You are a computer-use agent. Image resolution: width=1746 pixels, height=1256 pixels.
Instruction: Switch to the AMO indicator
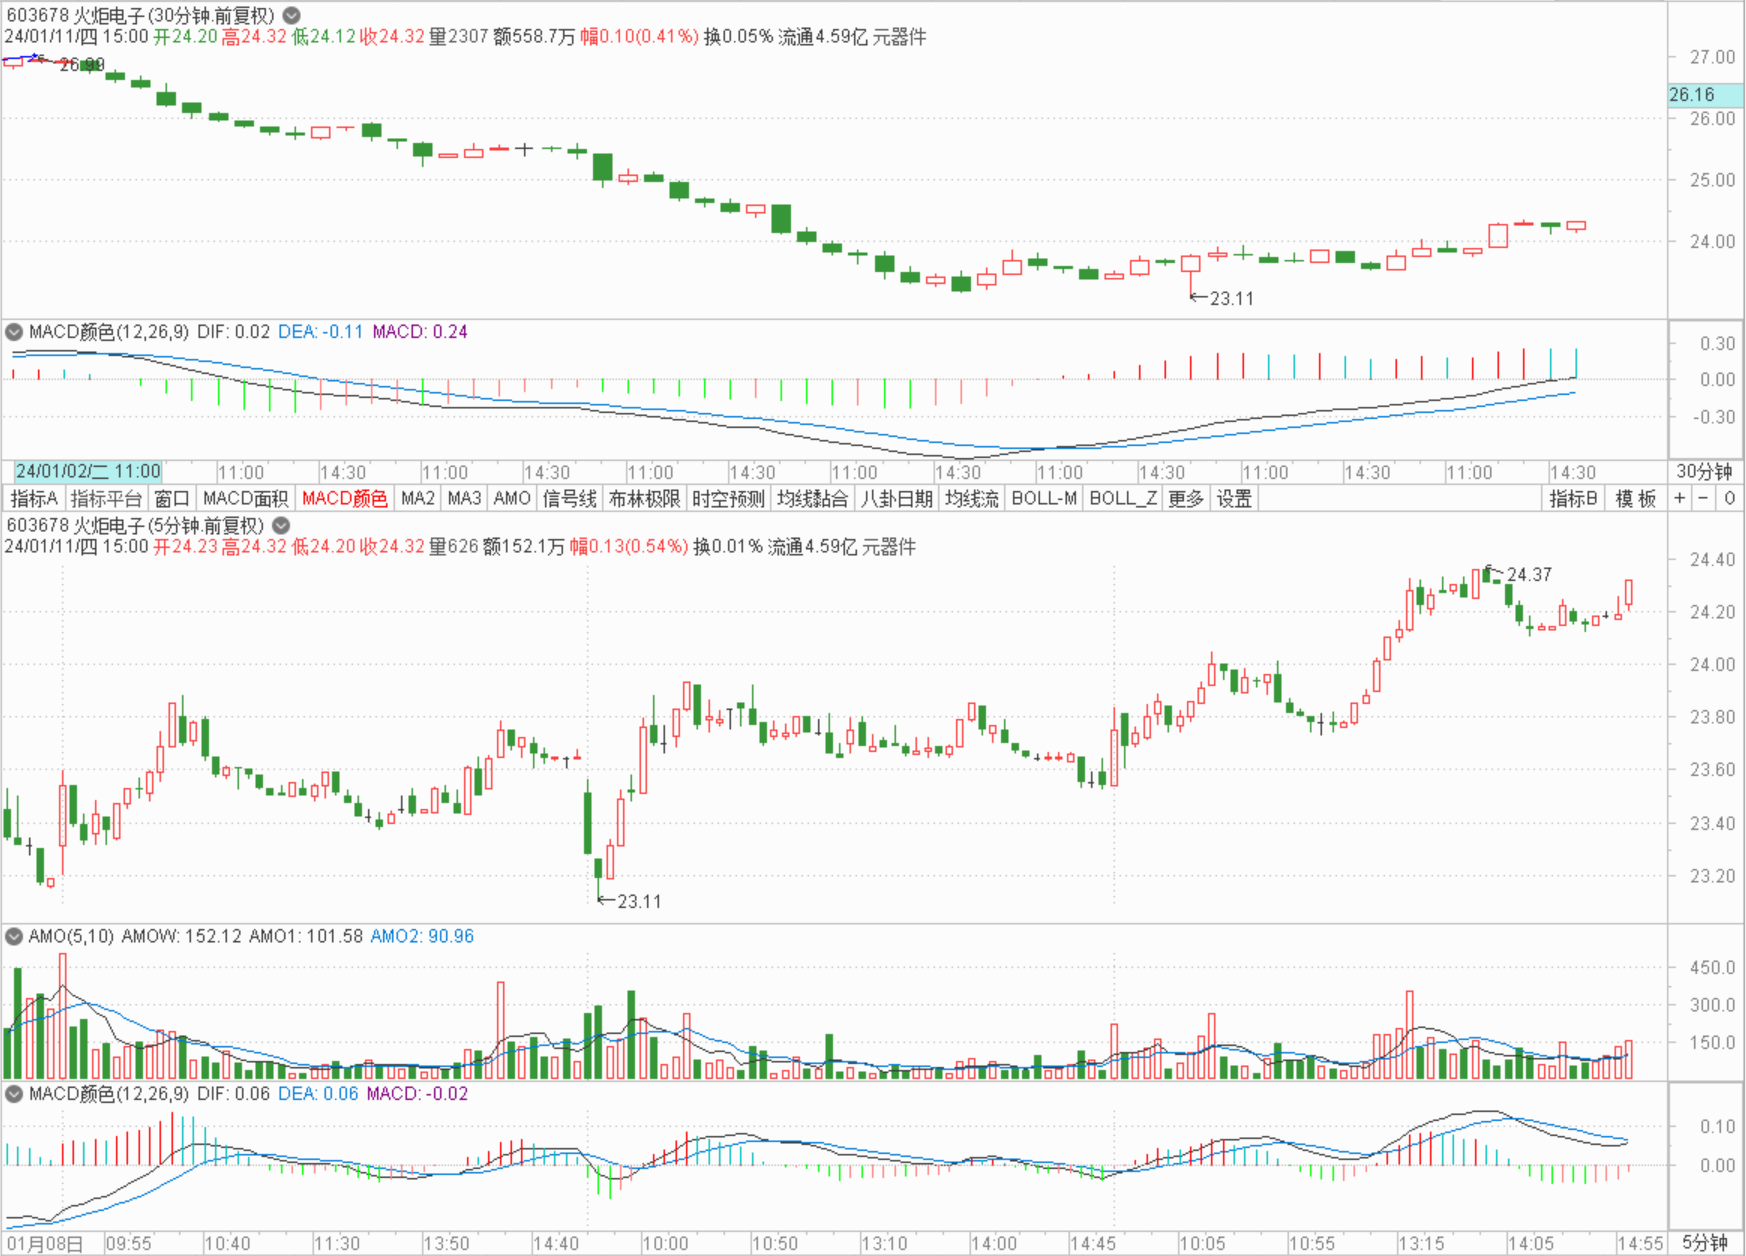(x=512, y=499)
